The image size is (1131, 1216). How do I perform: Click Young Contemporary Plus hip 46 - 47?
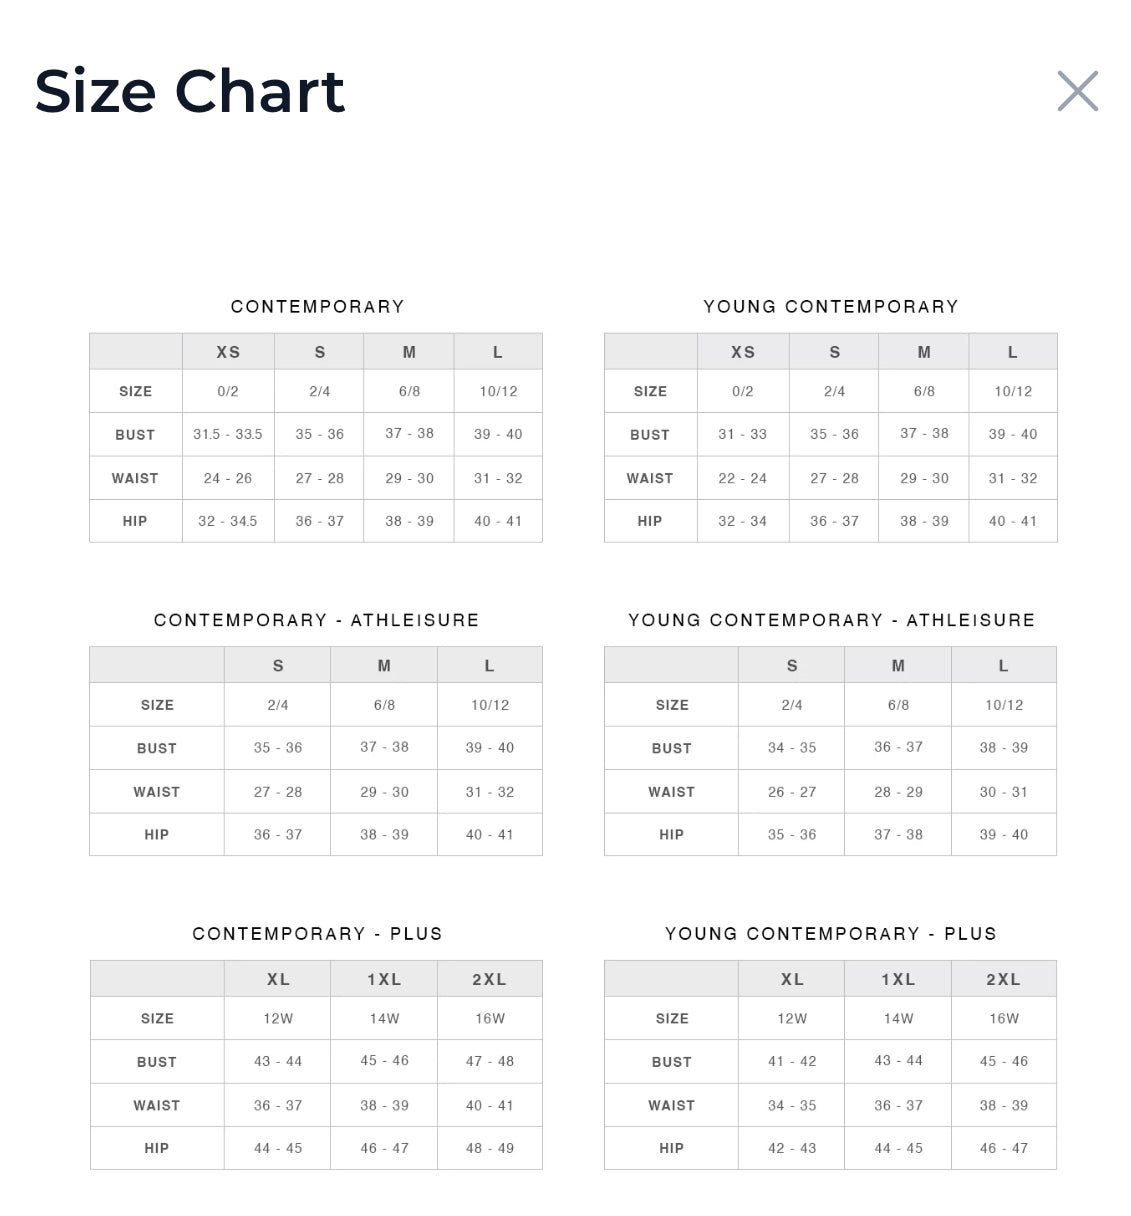tap(1003, 1148)
